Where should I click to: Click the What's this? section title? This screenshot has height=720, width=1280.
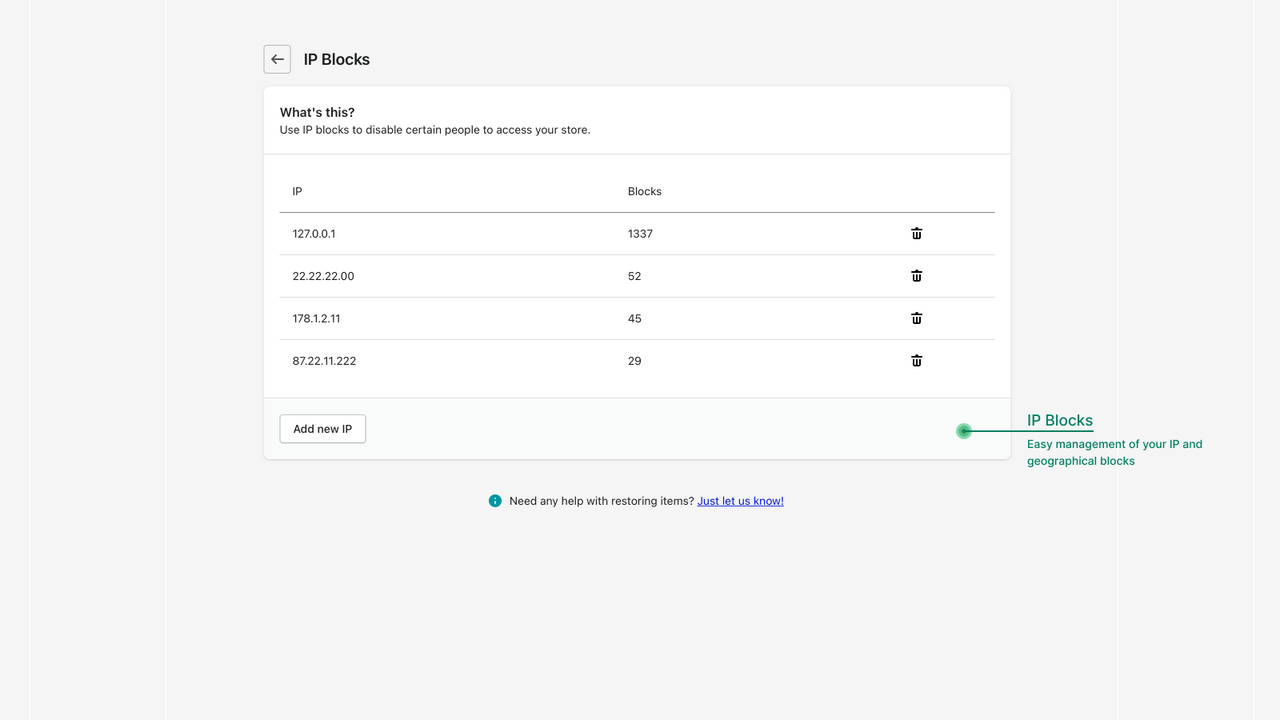pyautogui.click(x=317, y=112)
